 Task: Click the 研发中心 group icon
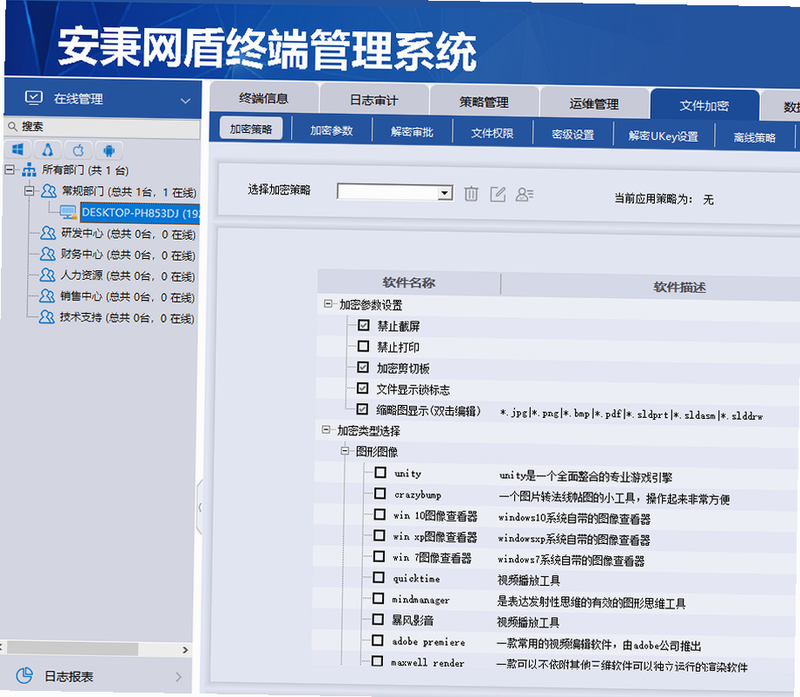pyautogui.click(x=48, y=233)
